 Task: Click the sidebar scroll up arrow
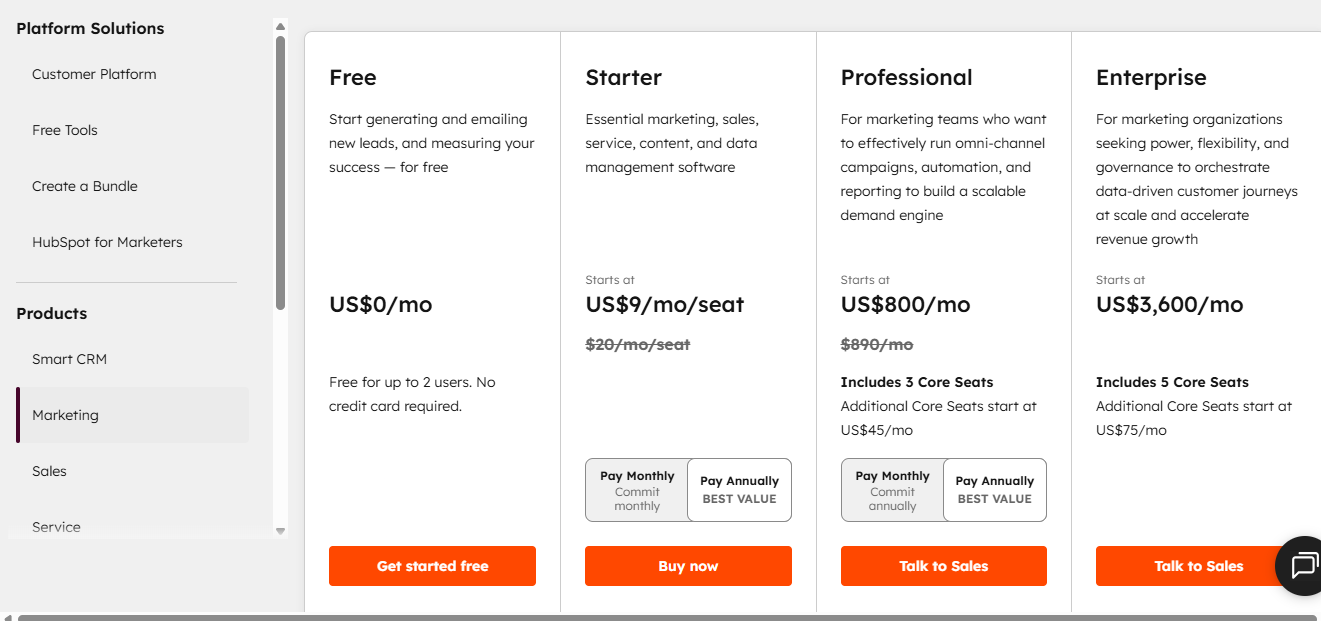click(280, 27)
